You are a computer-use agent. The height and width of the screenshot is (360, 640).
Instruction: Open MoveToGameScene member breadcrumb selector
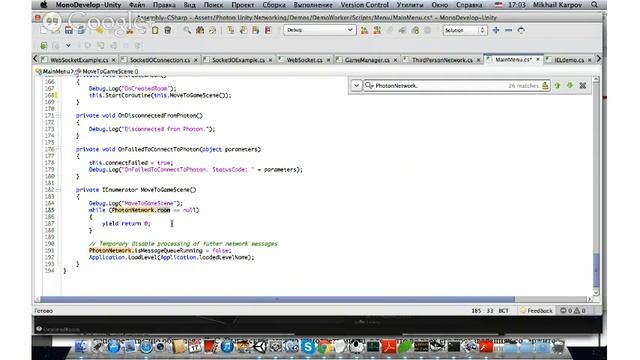107,71
